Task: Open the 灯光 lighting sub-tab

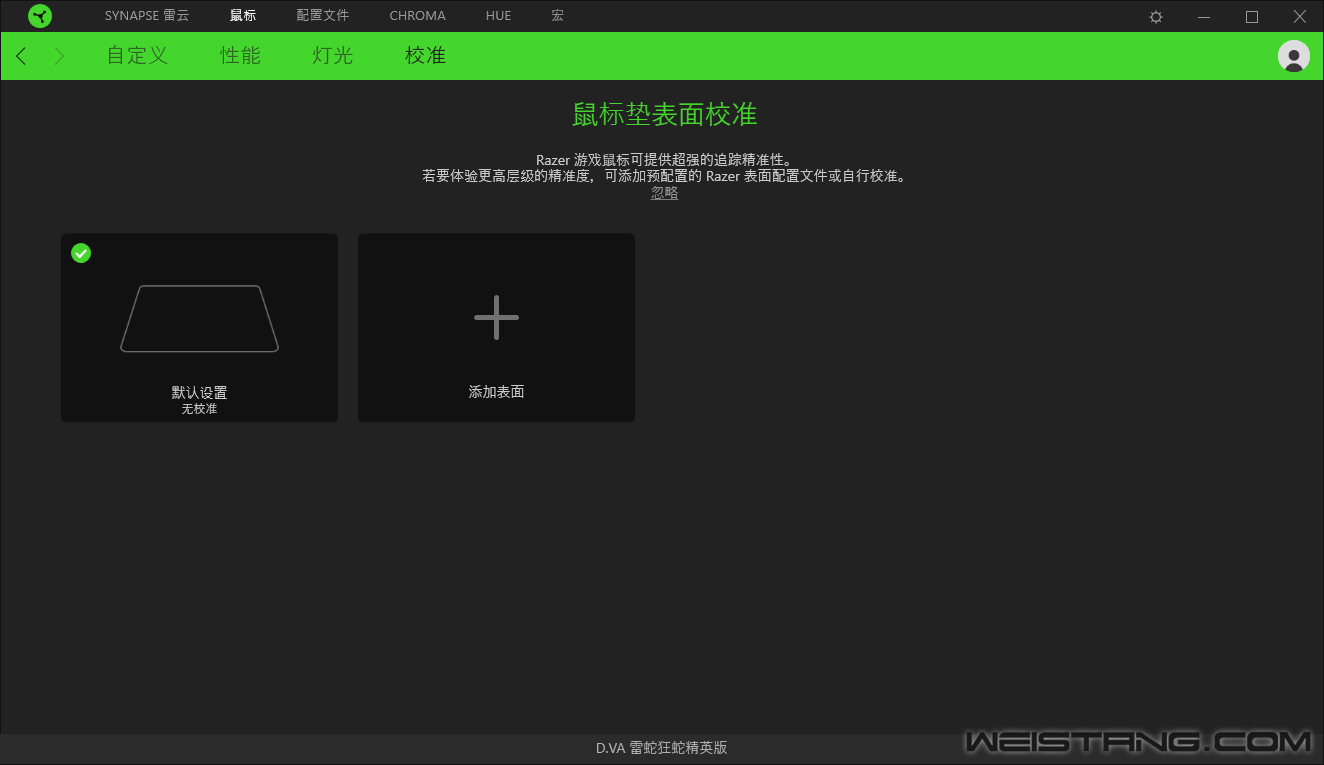Action: coord(332,56)
